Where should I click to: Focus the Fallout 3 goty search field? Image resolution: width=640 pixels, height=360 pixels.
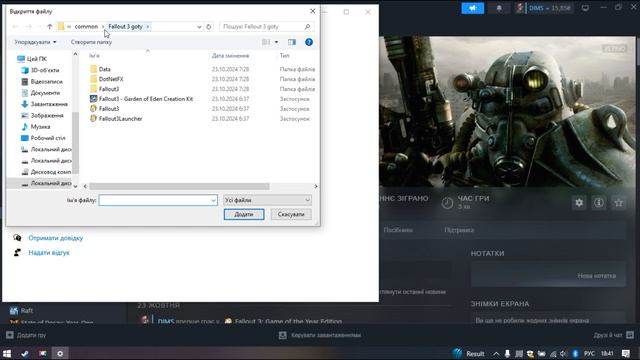(x=267, y=27)
